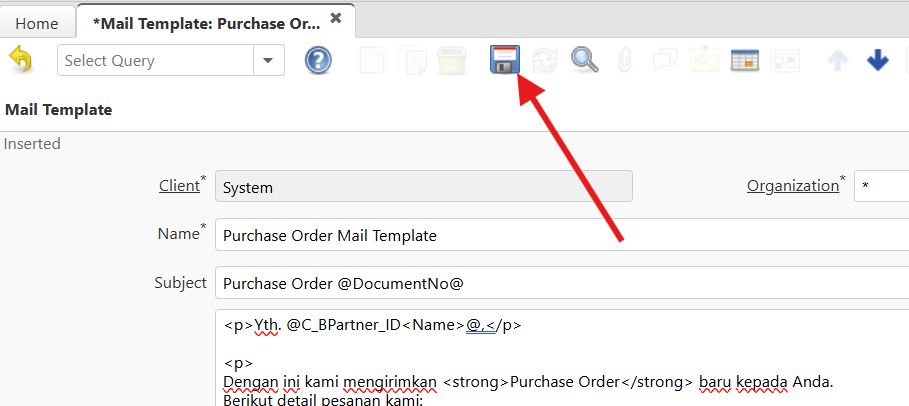Open the Chat speech bubbles icon
Screen dimensions: 909x406
665,60
